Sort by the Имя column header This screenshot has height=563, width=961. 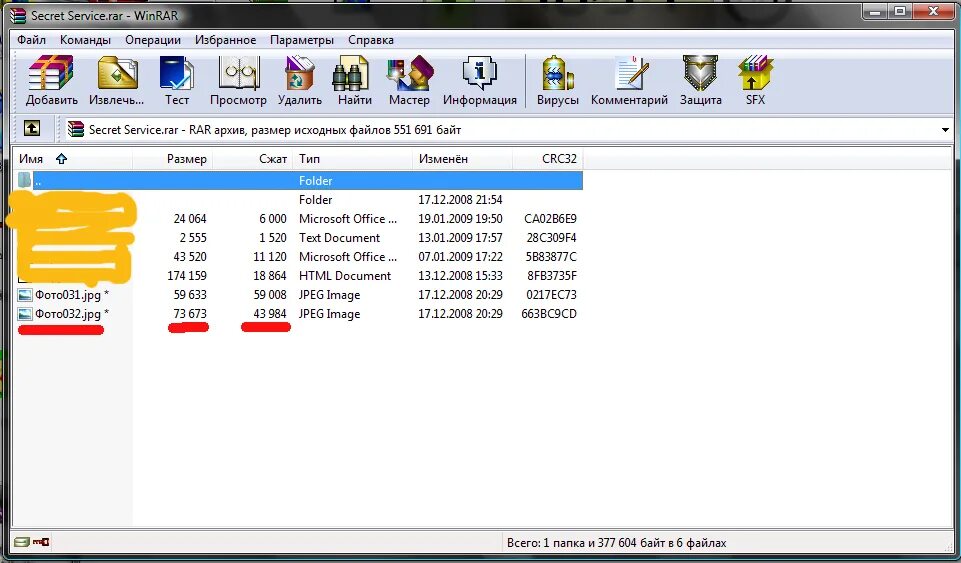click(x=72, y=159)
